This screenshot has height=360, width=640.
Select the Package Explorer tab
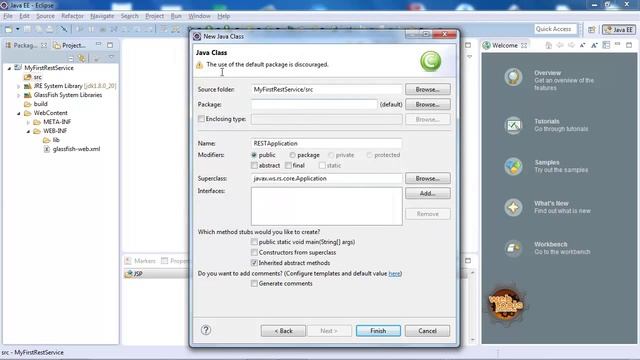(25, 45)
